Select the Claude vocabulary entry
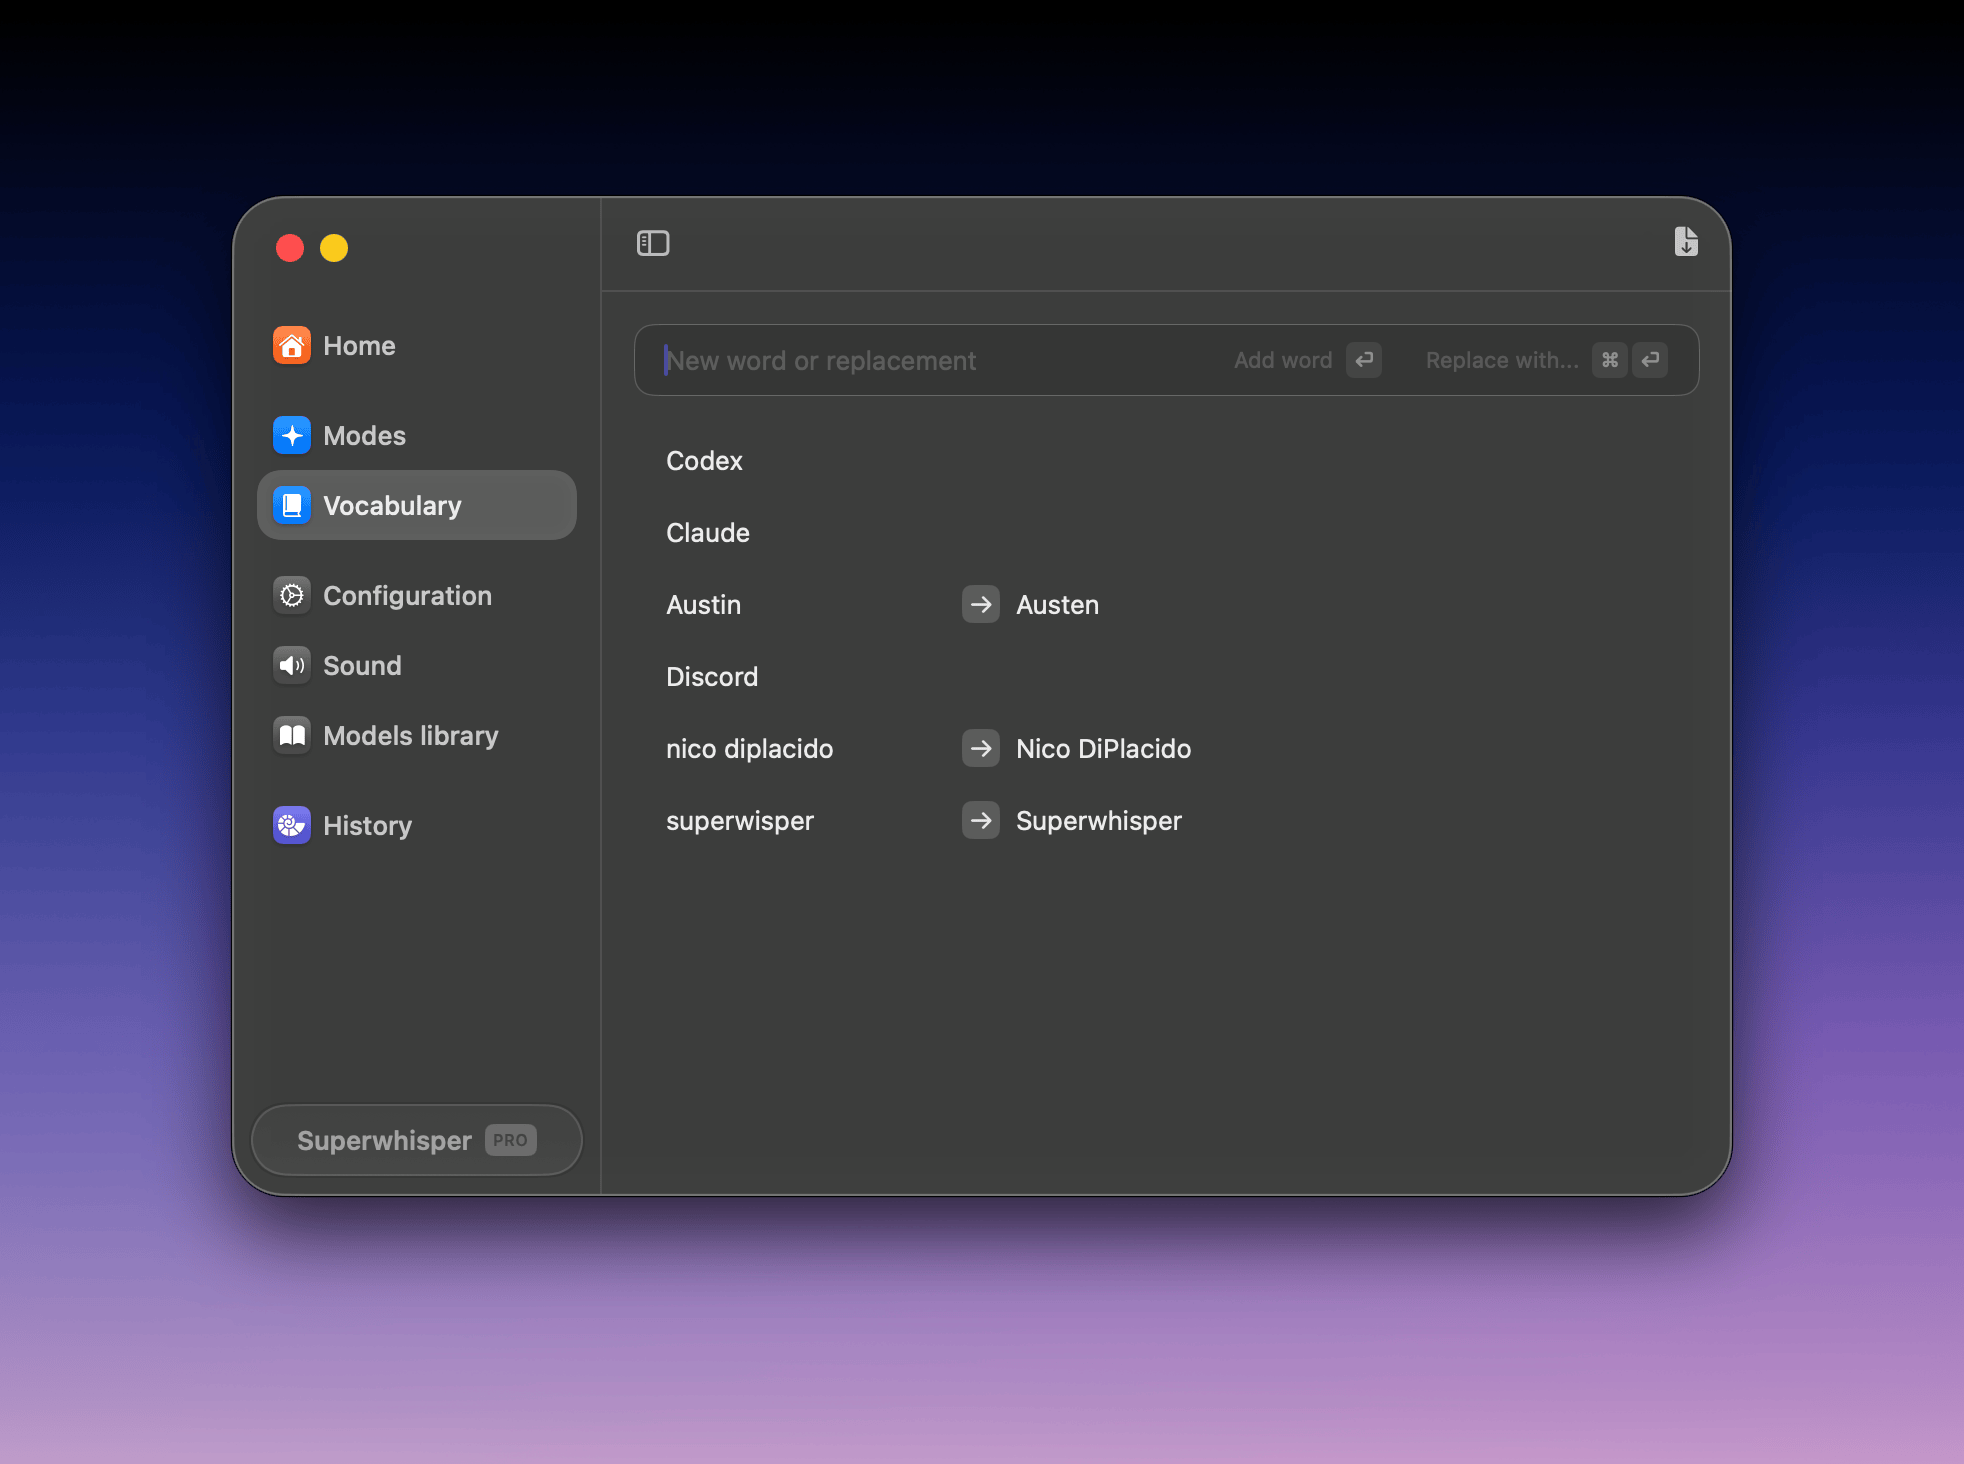This screenshot has height=1464, width=1964. pyautogui.click(x=708, y=533)
